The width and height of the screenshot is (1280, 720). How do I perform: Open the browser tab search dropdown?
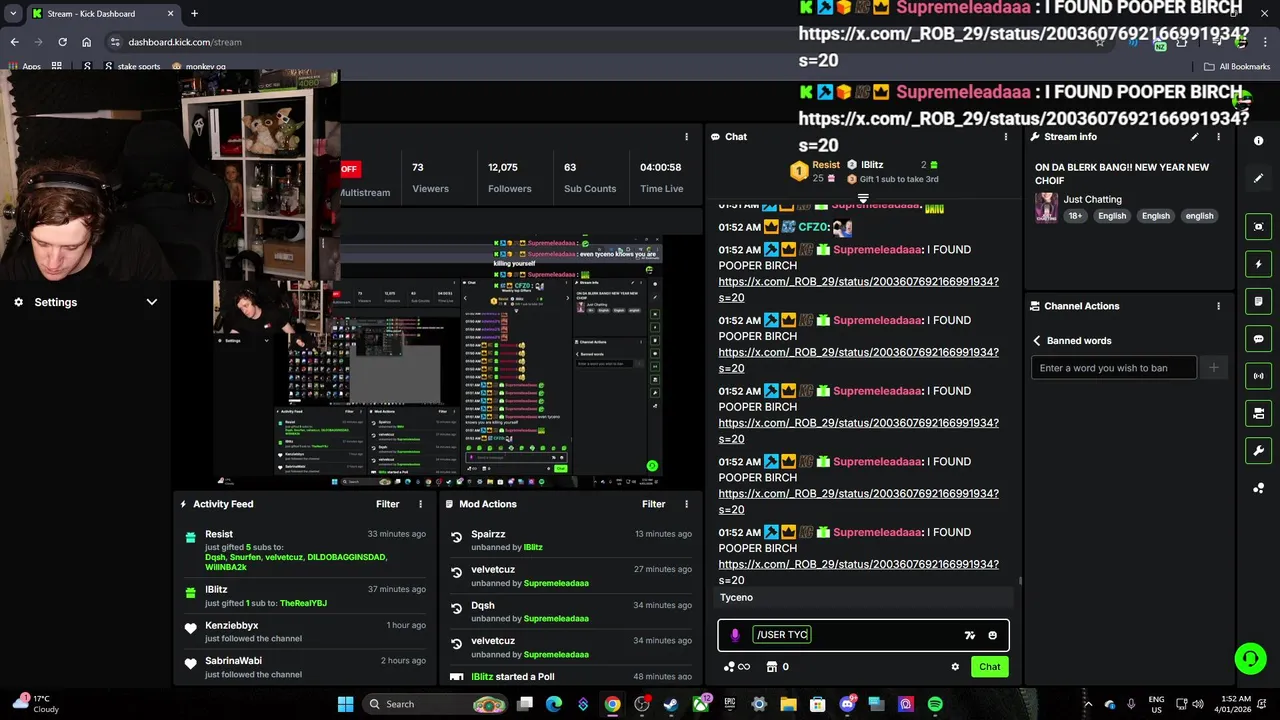click(x=13, y=13)
